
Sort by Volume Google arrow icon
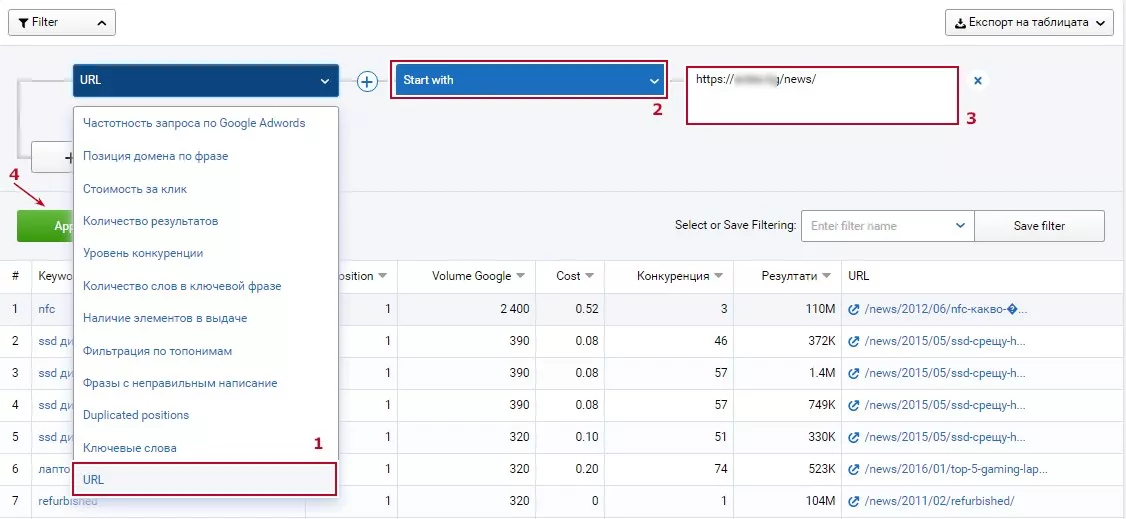point(520,276)
